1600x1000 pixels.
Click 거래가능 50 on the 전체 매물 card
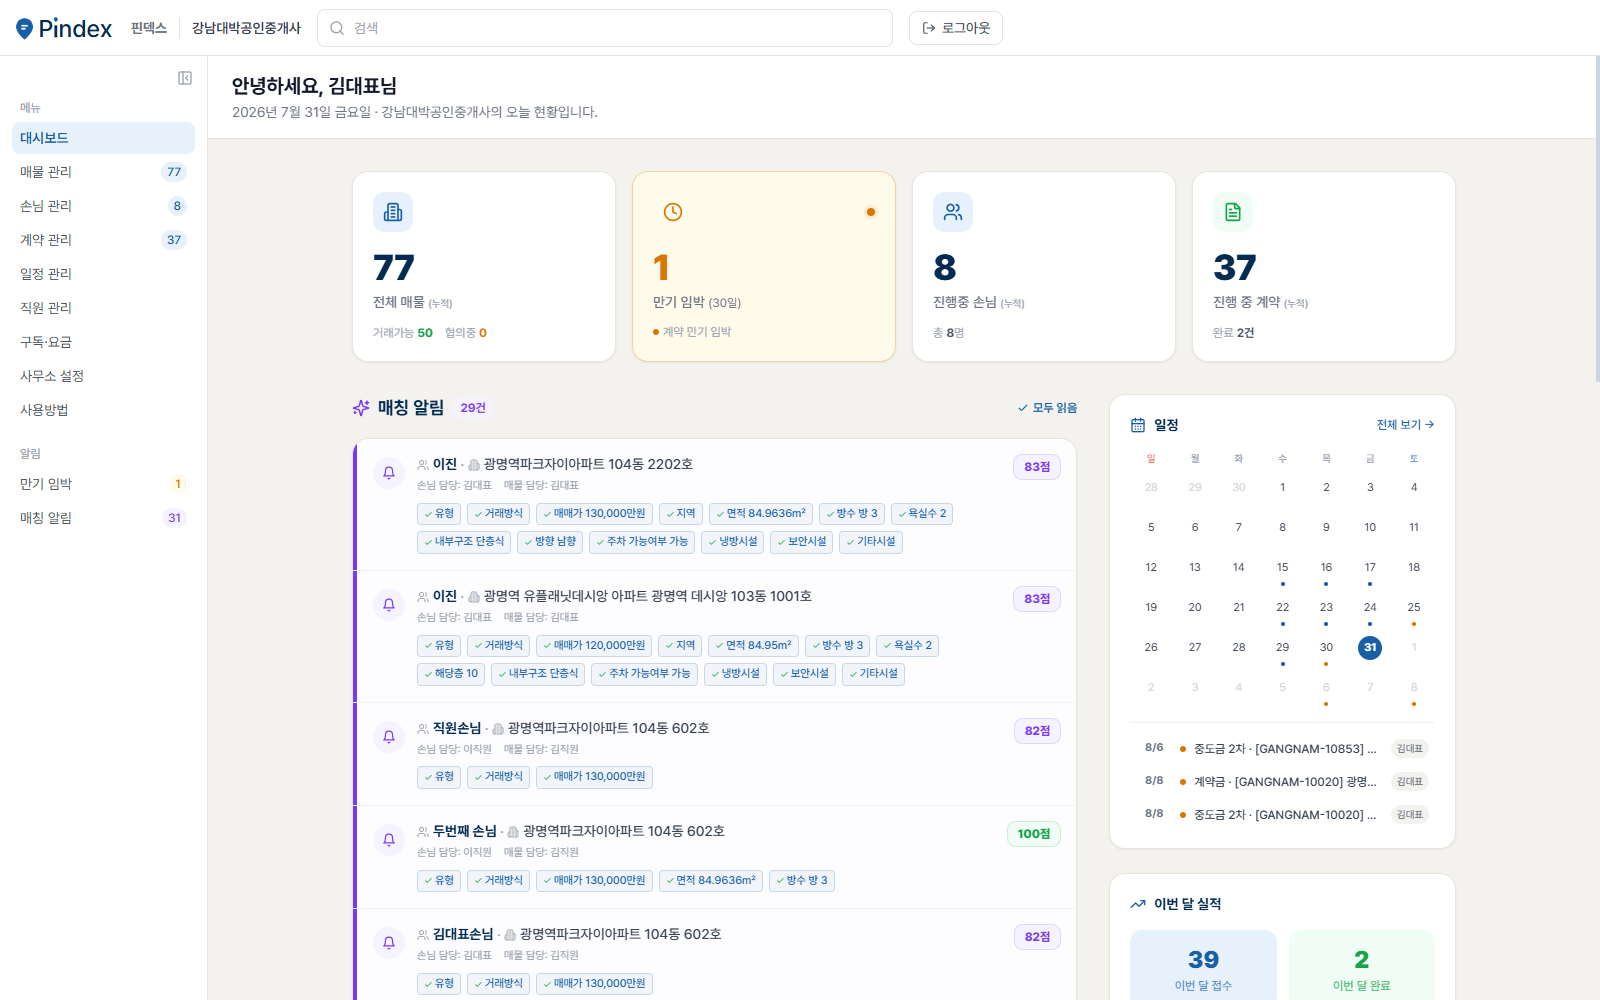click(x=403, y=333)
